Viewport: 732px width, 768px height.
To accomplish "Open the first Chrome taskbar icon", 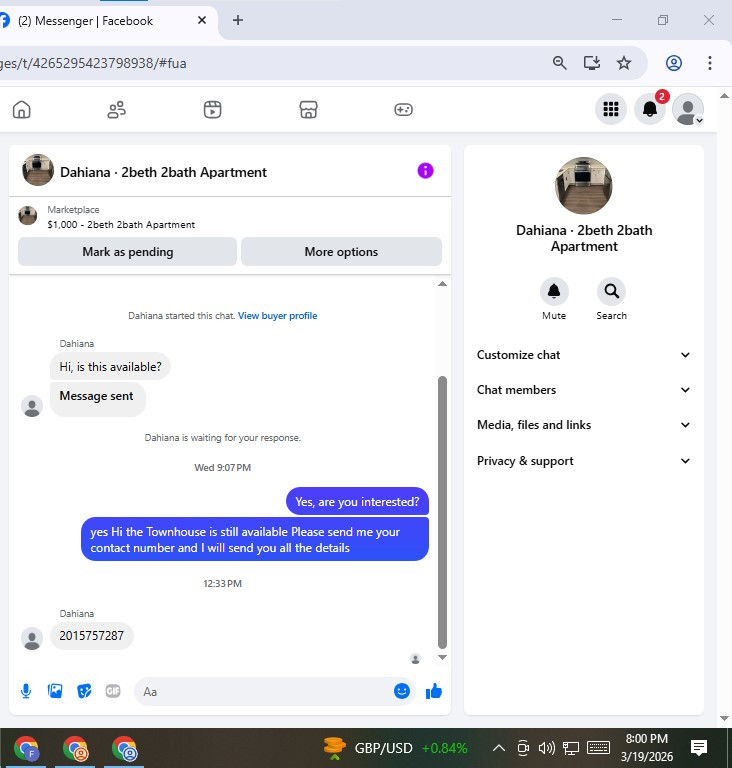I will coord(26,748).
